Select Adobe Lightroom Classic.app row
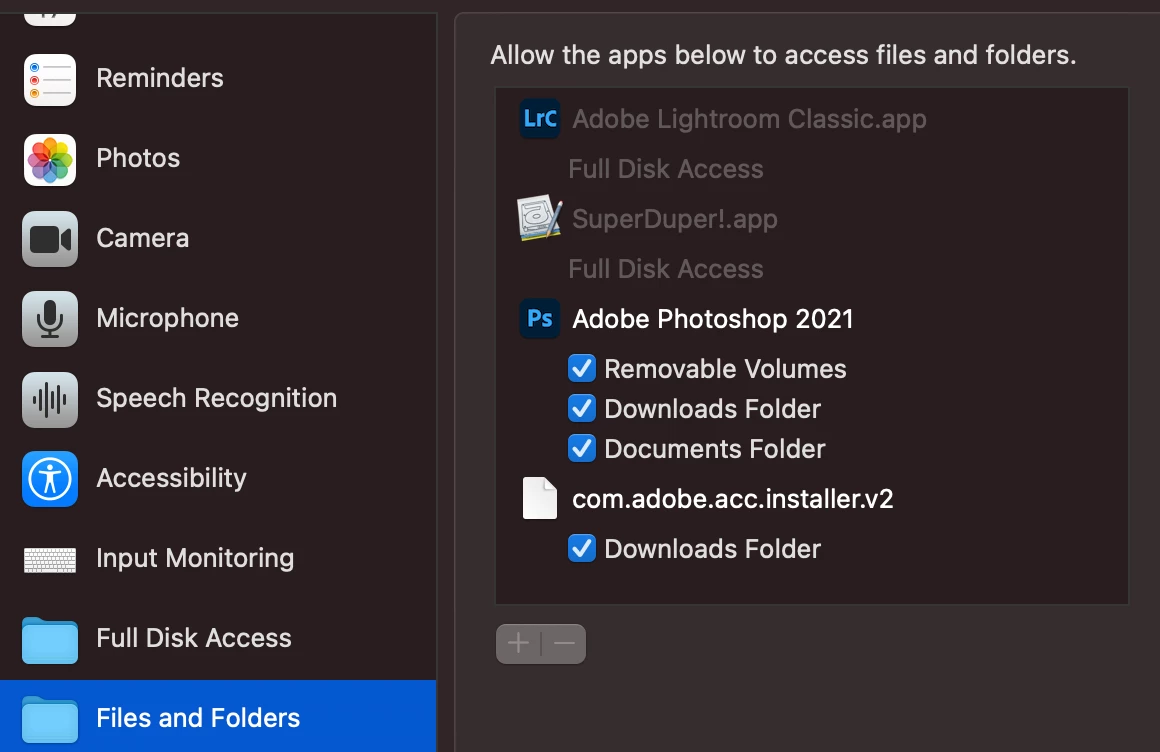 point(812,118)
